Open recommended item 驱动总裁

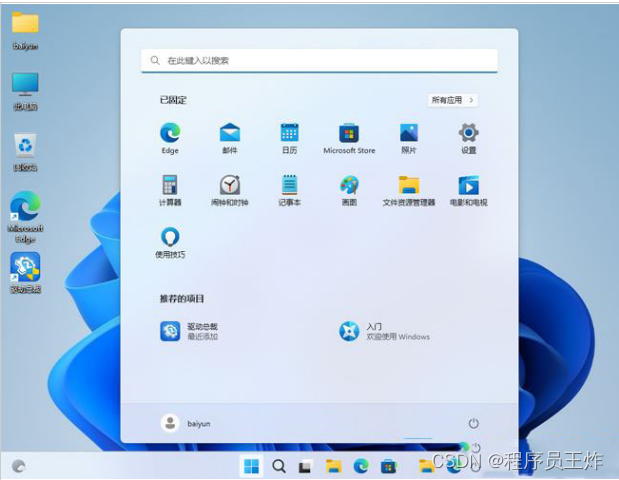pos(189,331)
